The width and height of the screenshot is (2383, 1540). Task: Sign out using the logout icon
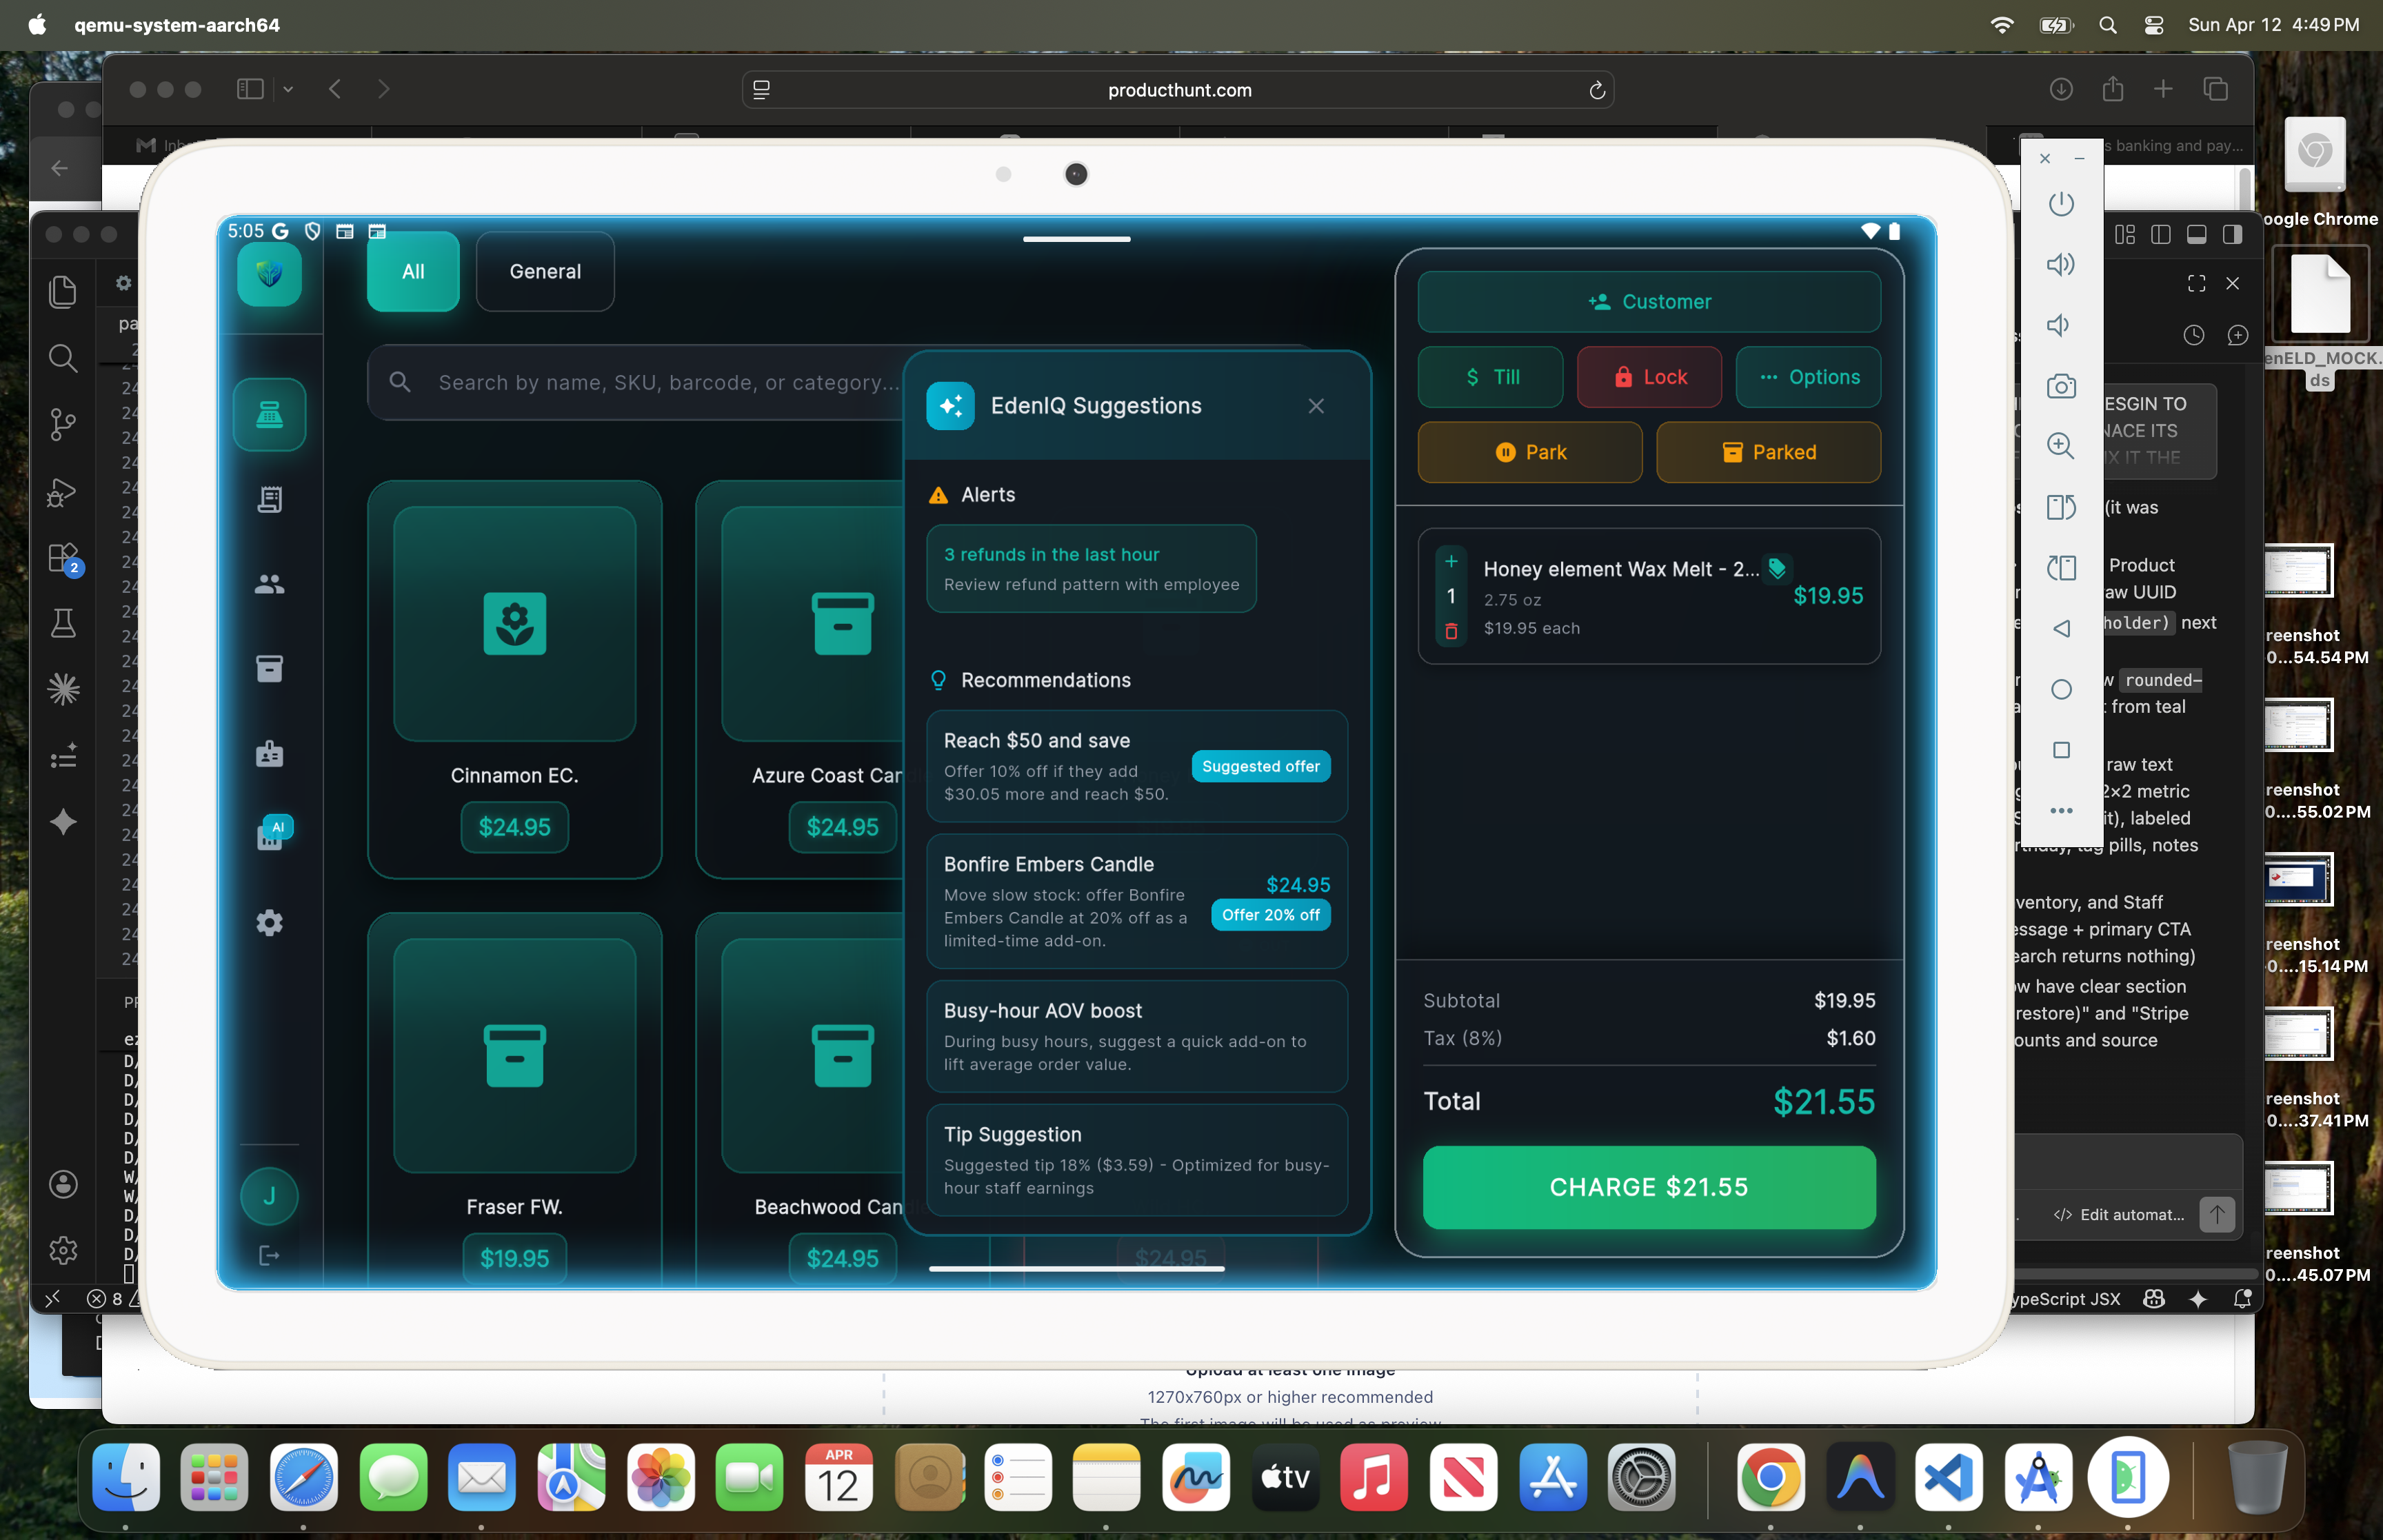click(x=270, y=1255)
